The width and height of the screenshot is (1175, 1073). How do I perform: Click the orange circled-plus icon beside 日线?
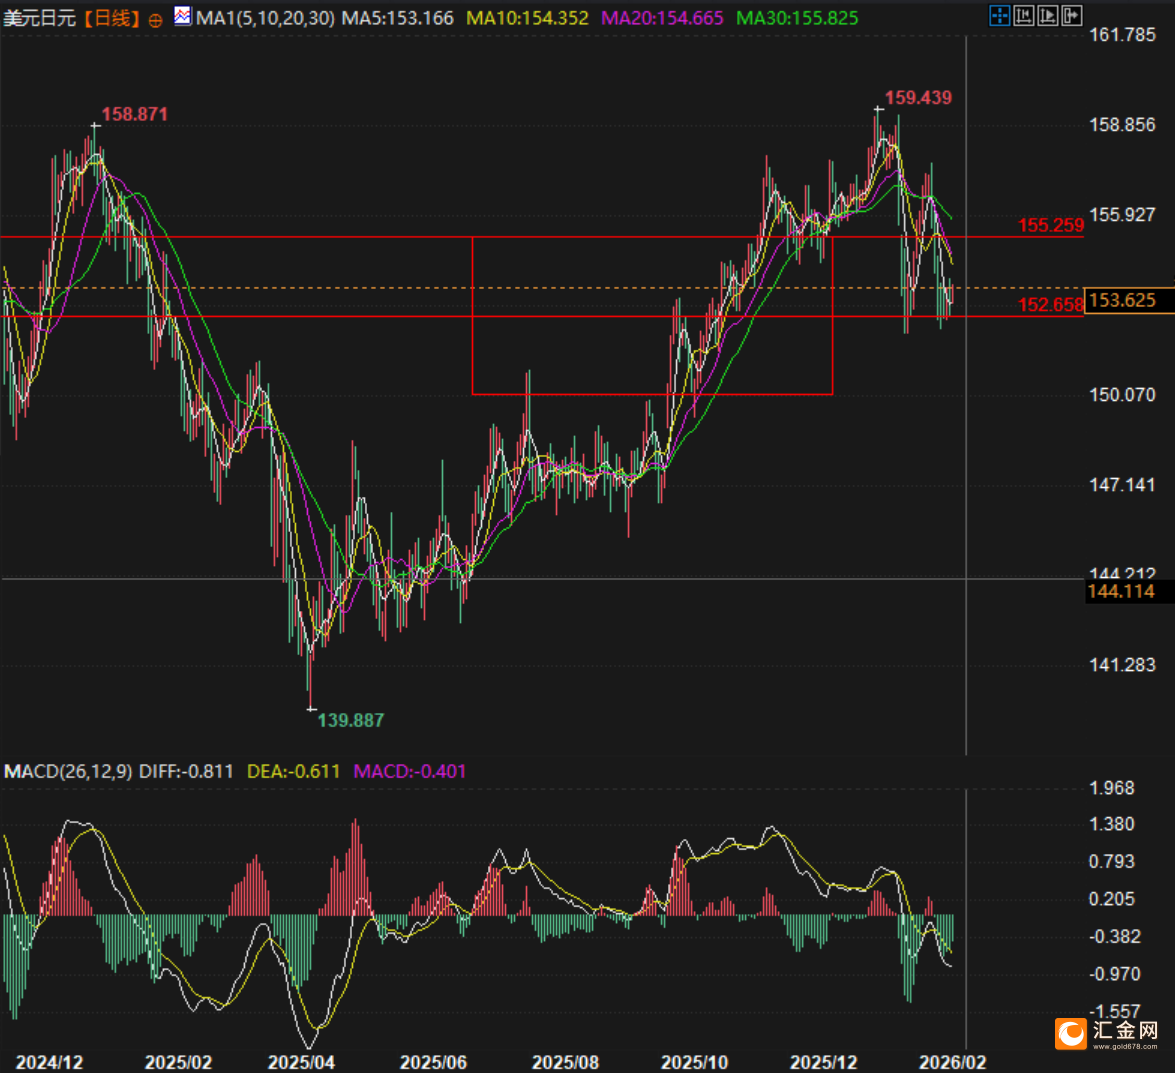tap(155, 20)
